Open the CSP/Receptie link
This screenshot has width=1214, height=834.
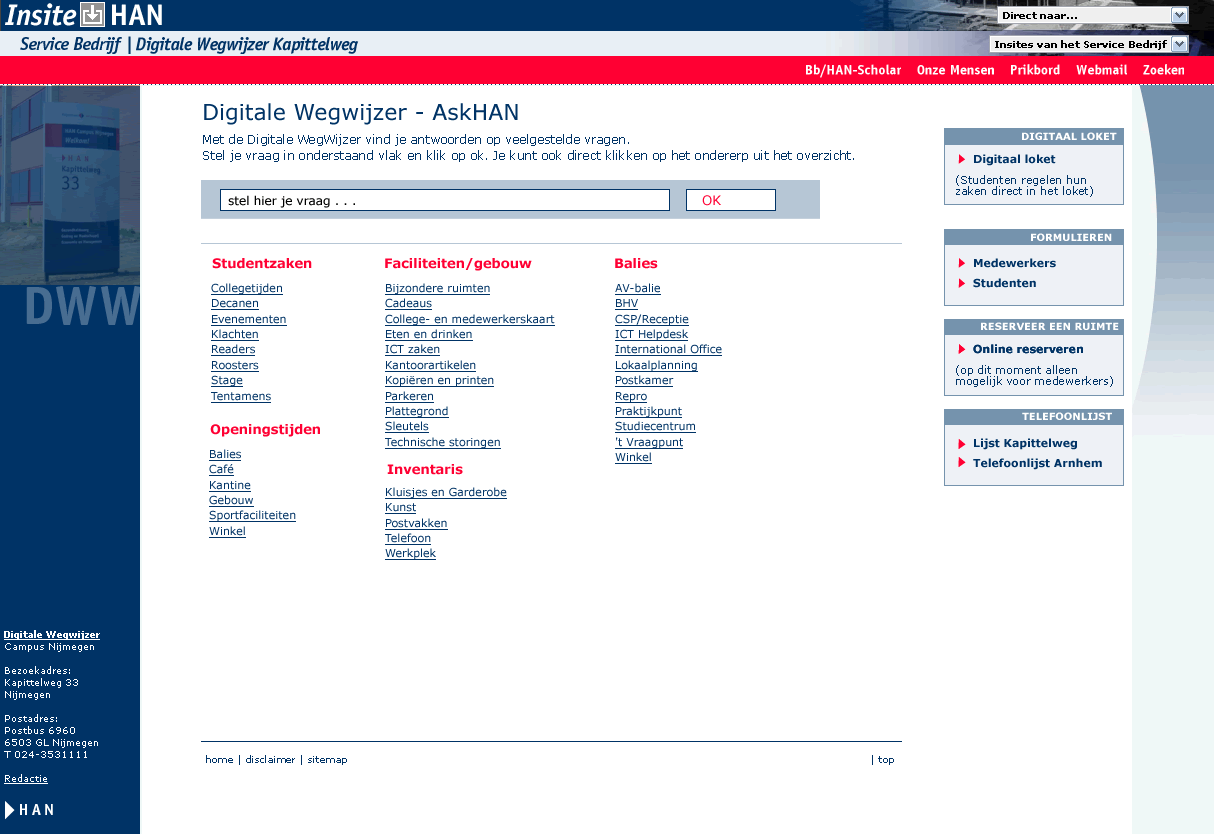tap(652, 319)
